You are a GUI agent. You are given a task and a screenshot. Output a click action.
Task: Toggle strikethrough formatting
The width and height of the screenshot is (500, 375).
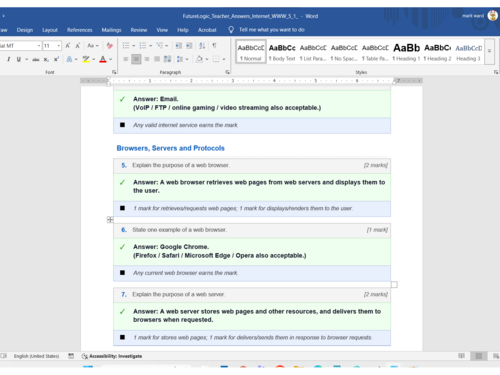(x=36, y=59)
